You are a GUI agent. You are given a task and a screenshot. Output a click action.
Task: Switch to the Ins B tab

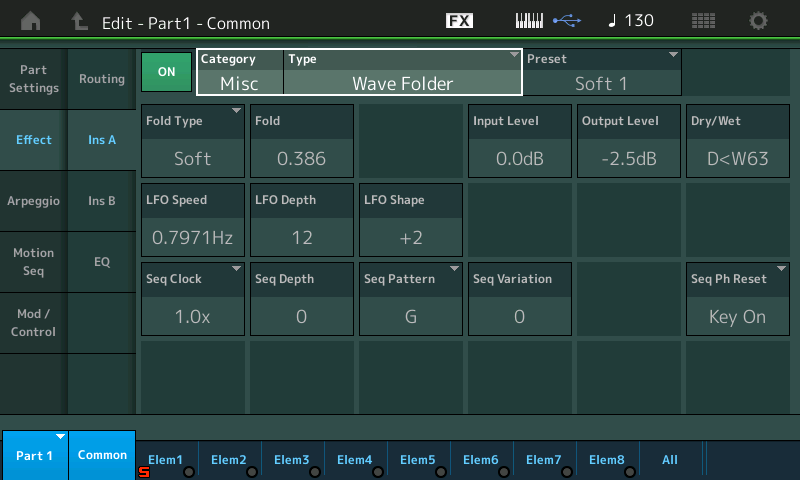tap(102, 201)
